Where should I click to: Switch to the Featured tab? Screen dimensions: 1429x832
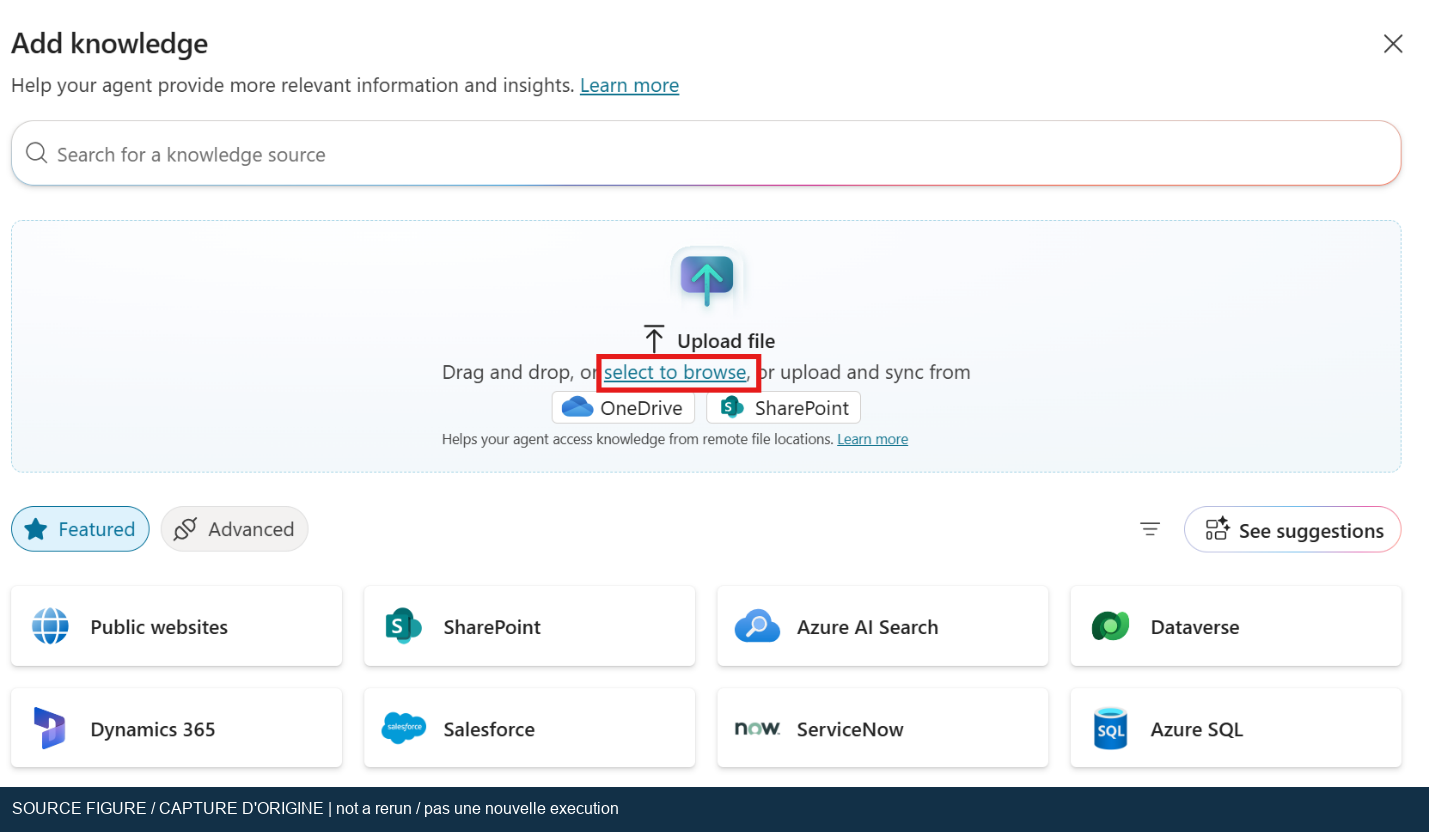(x=80, y=529)
